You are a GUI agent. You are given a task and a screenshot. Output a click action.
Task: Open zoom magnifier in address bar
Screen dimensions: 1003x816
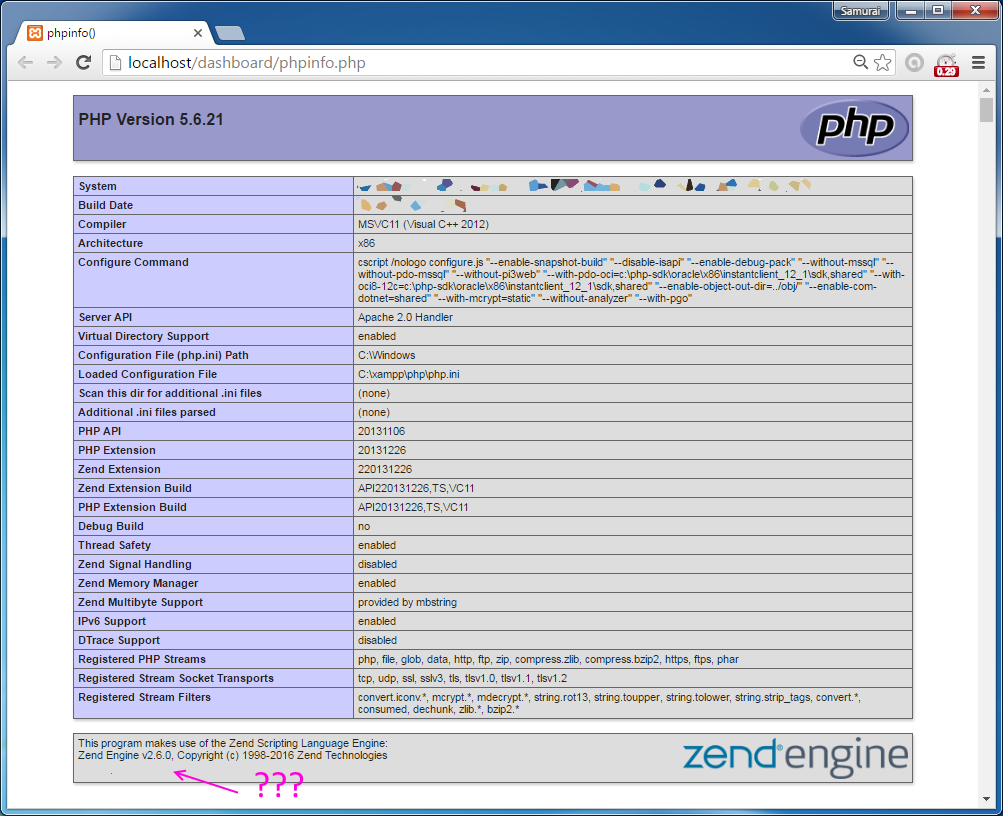(x=860, y=62)
